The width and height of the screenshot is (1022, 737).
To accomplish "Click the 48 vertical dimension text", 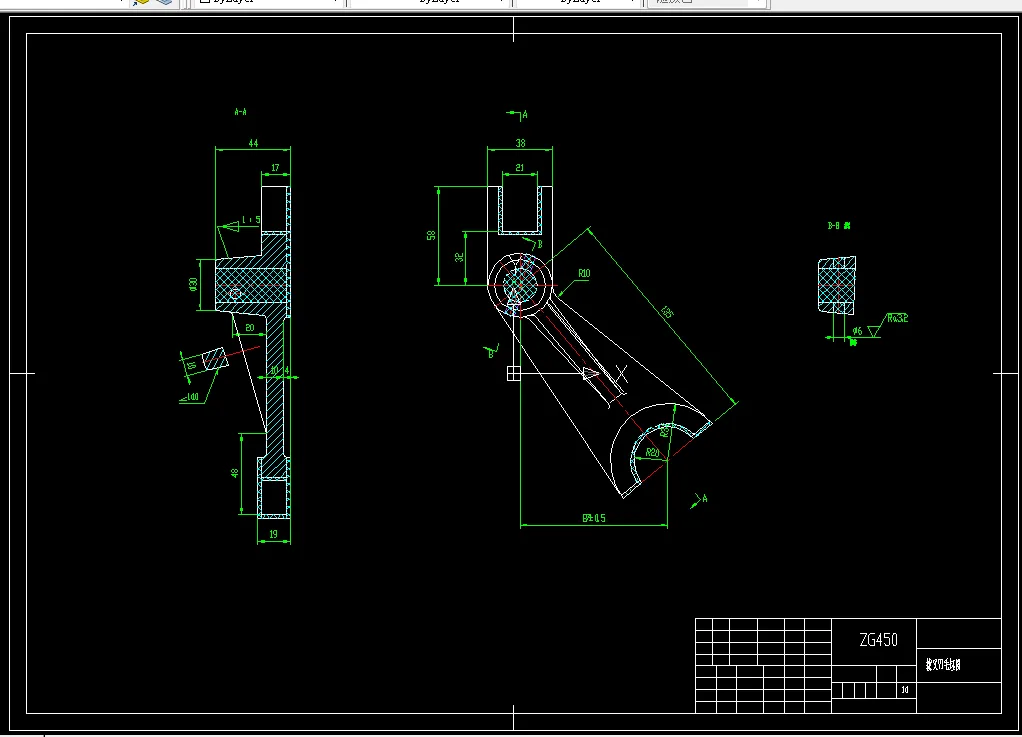I will [x=235, y=473].
